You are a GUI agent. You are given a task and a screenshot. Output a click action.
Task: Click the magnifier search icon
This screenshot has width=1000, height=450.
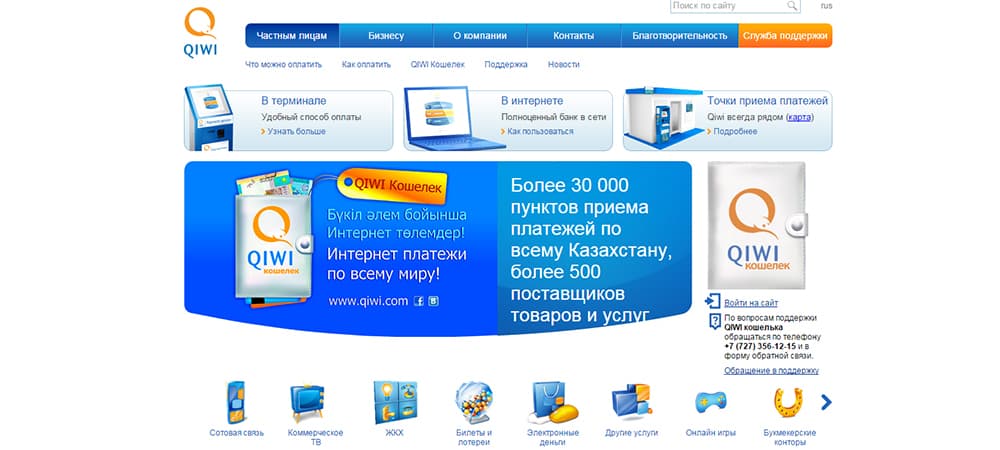click(791, 6)
